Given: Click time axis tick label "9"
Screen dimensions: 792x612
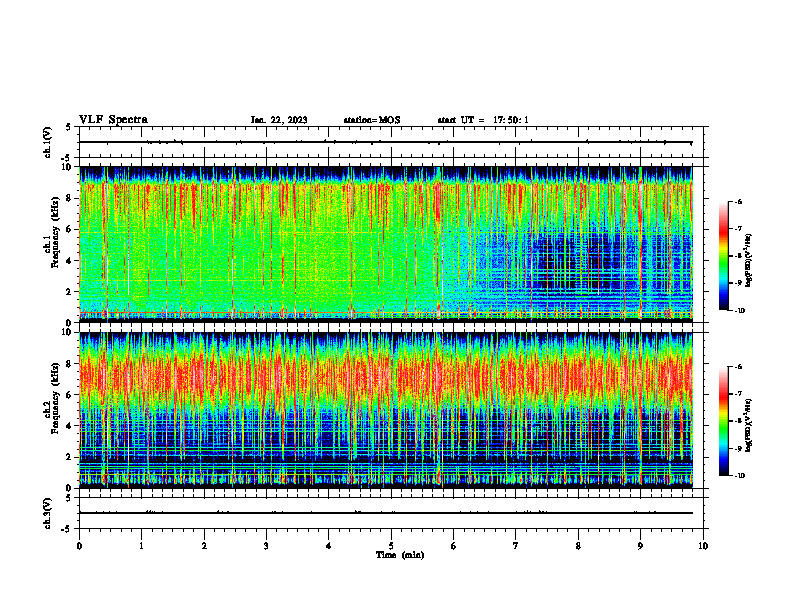Looking at the screenshot, I should point(640,546).
